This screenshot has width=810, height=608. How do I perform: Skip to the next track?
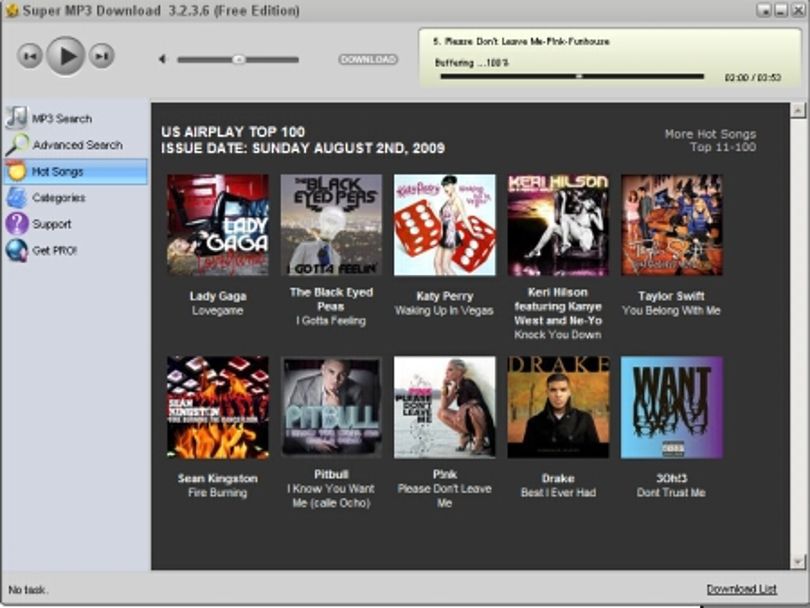pos(101,56)
